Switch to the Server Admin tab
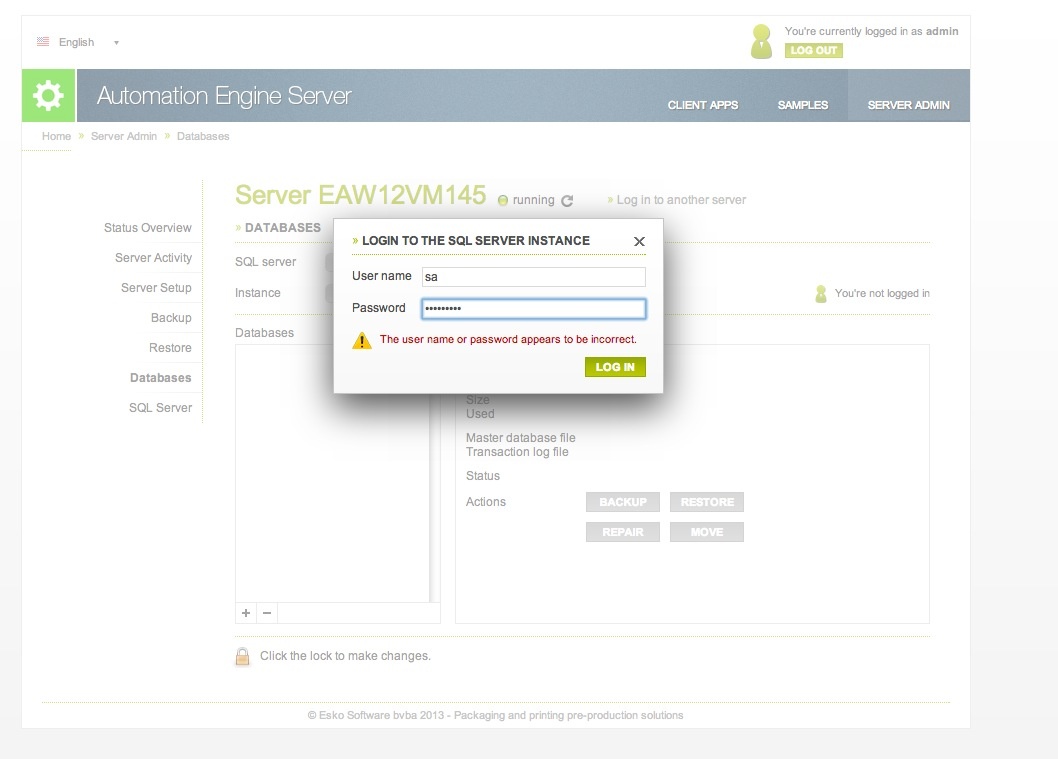The image size is (1058, 759). [x=908, y=105]
